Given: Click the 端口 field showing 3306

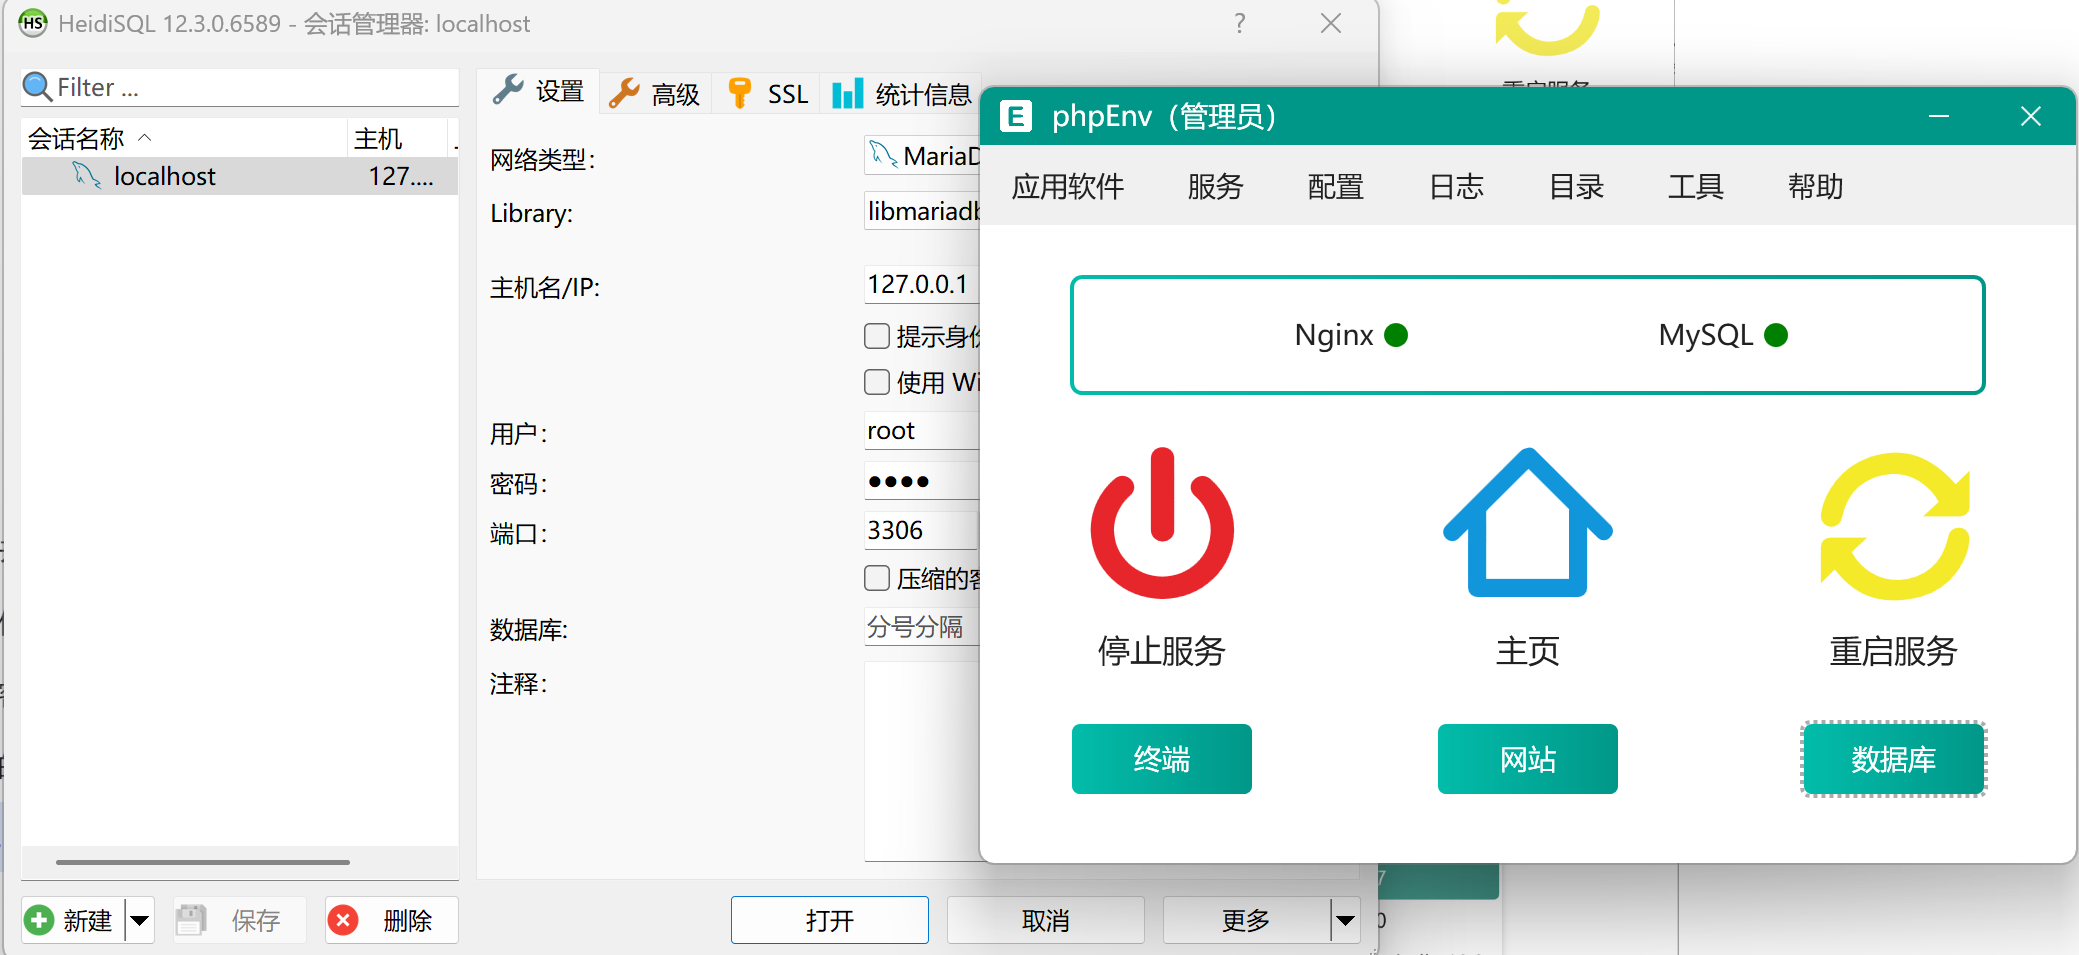Looking at the screenshot, I should (x=922, y=530).
